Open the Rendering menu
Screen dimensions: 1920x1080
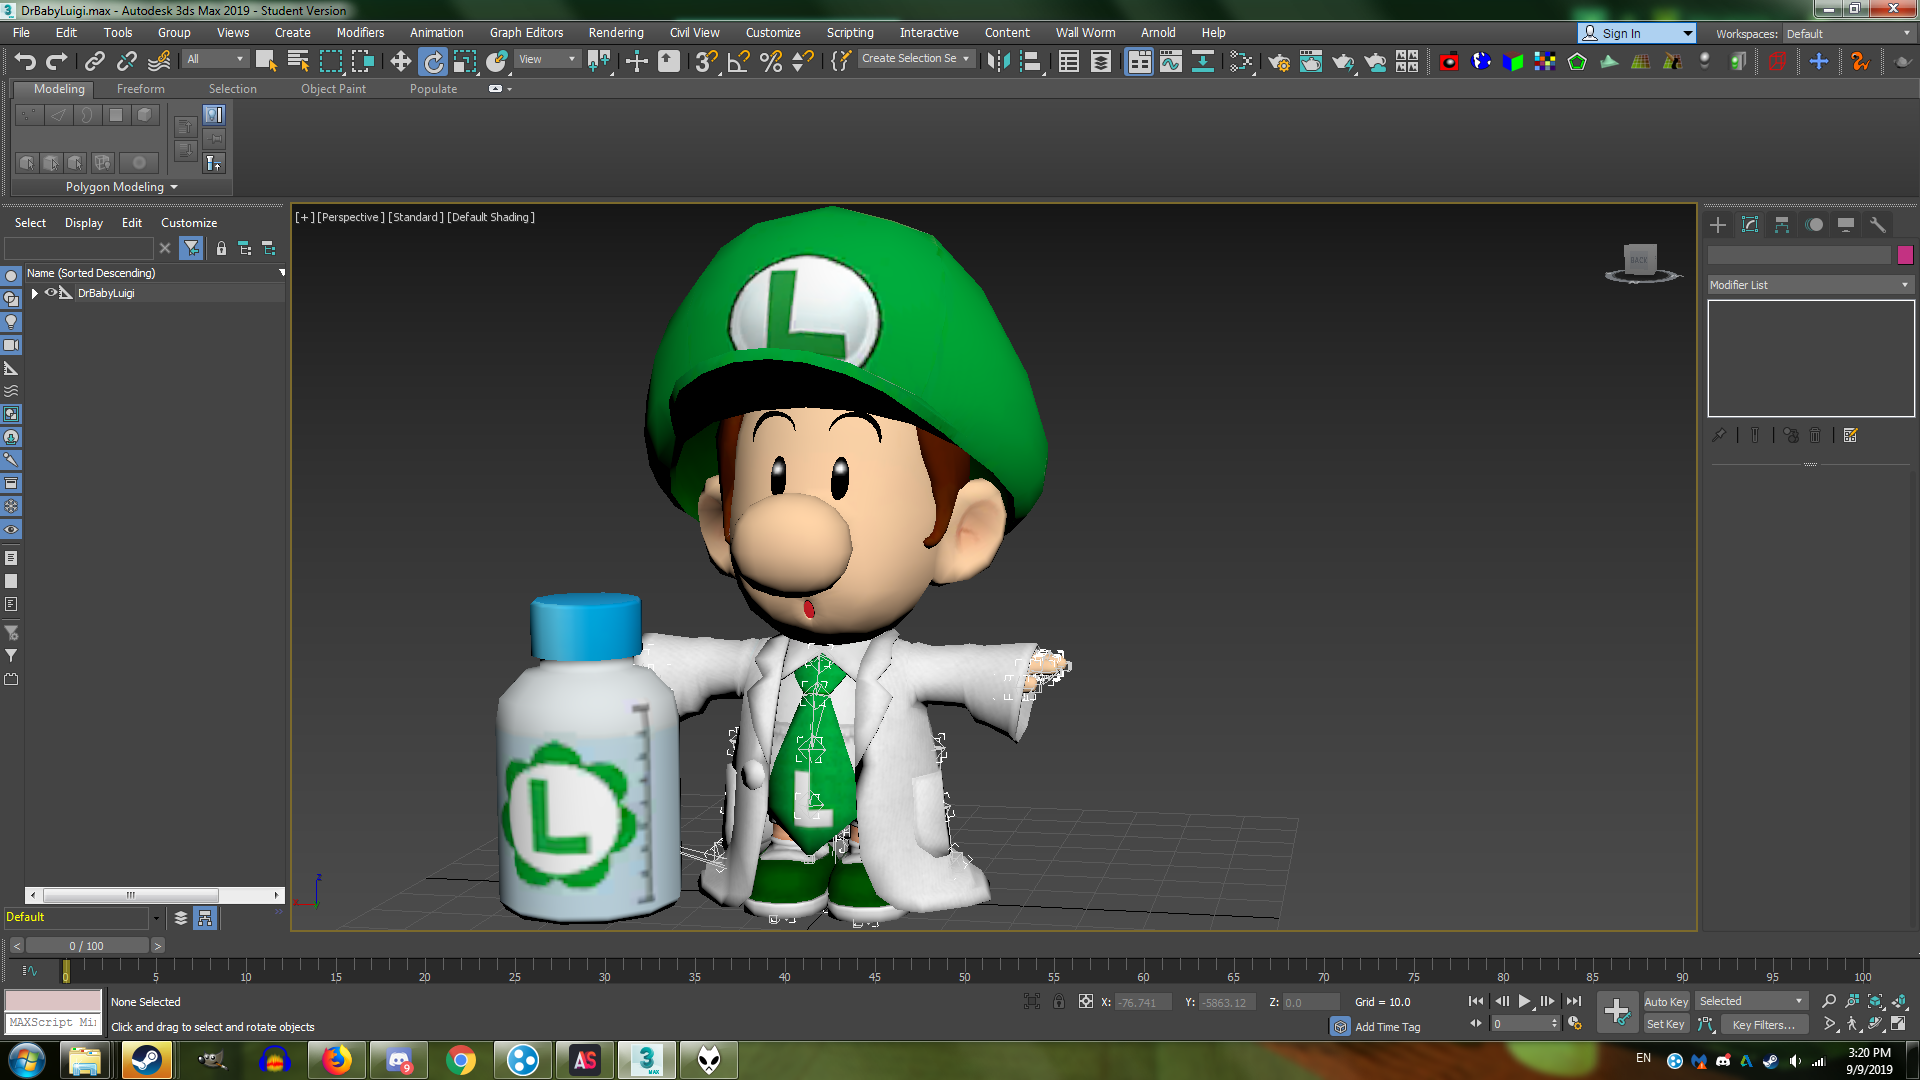(615, 33)
